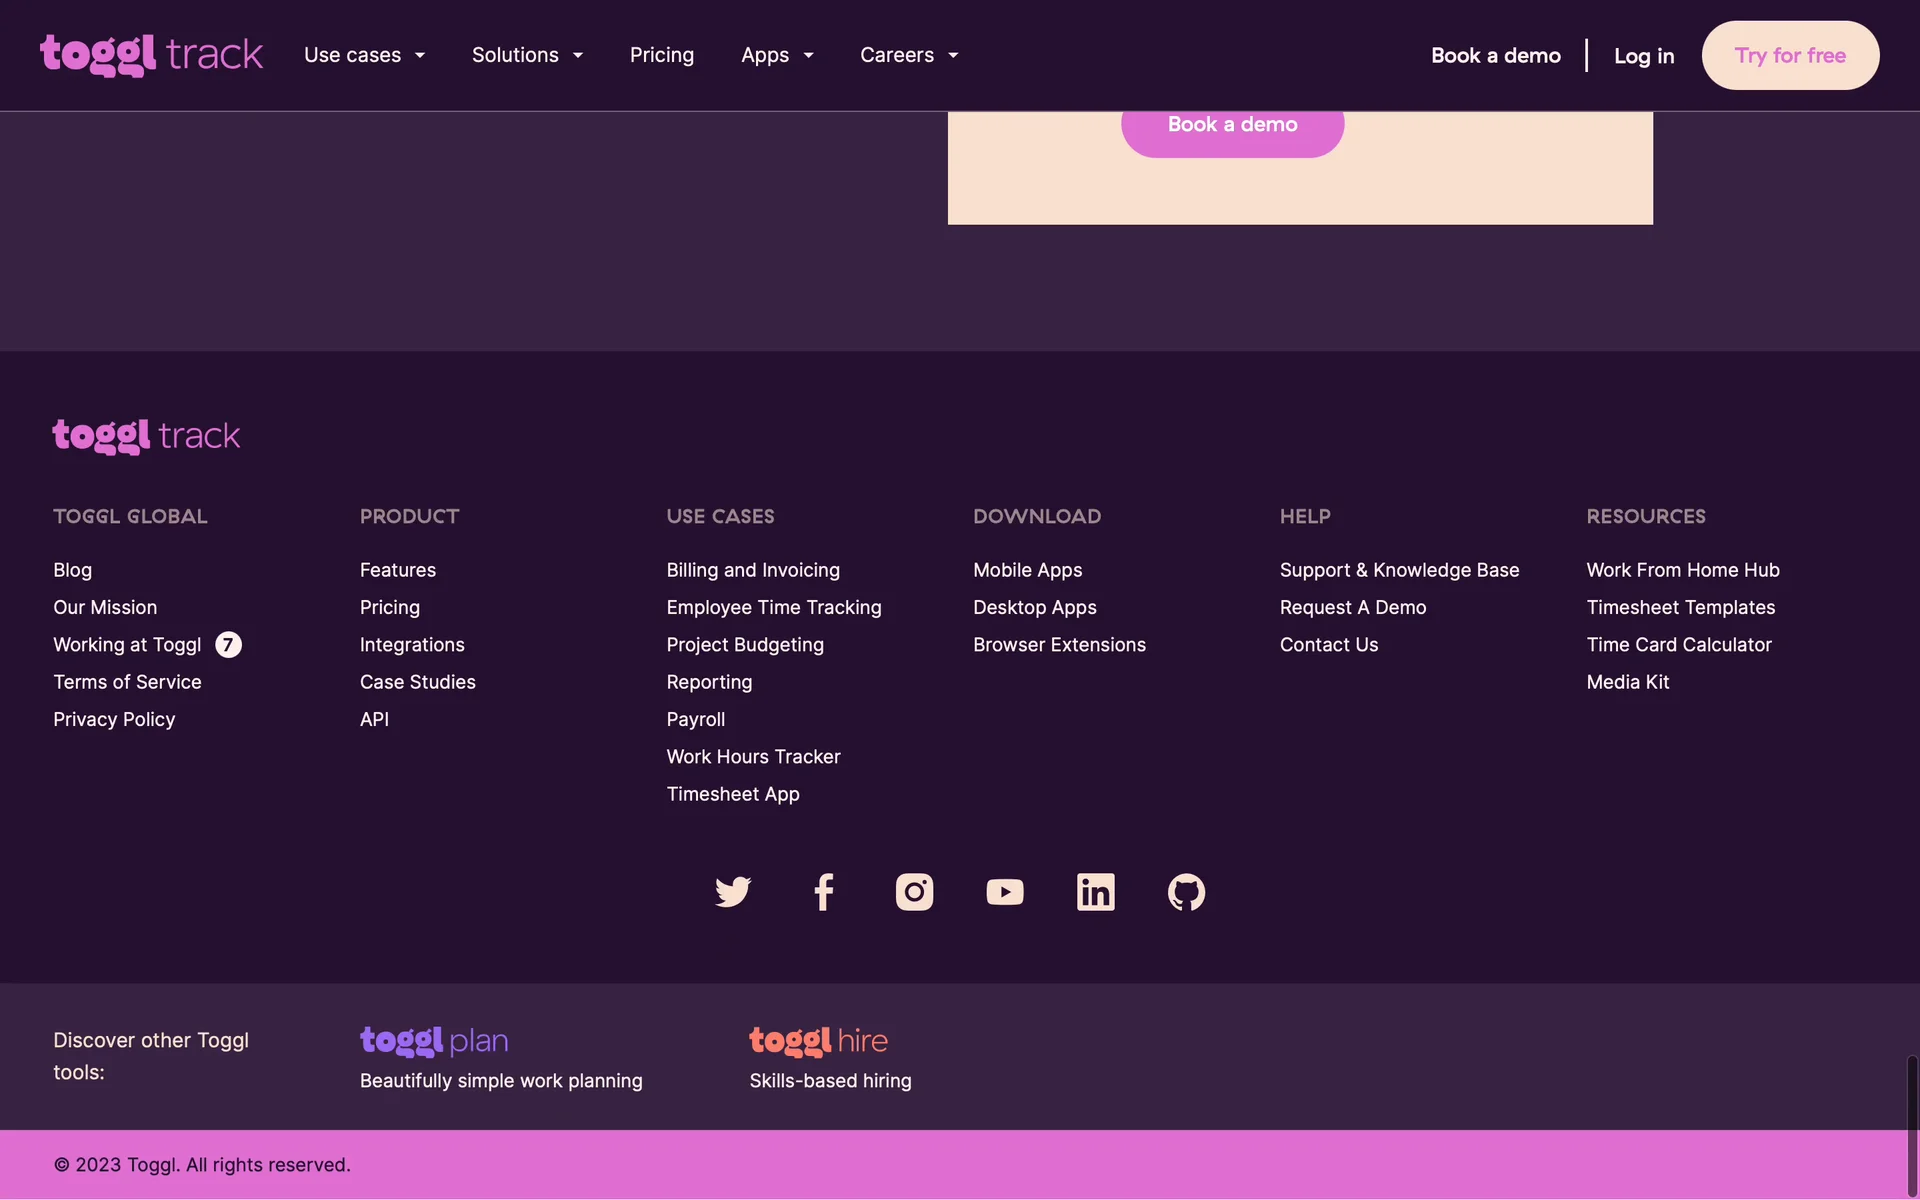The image size is (1920, 1200).
Task: Open the Apps dropdown
Action: click(x=777, y=55)
